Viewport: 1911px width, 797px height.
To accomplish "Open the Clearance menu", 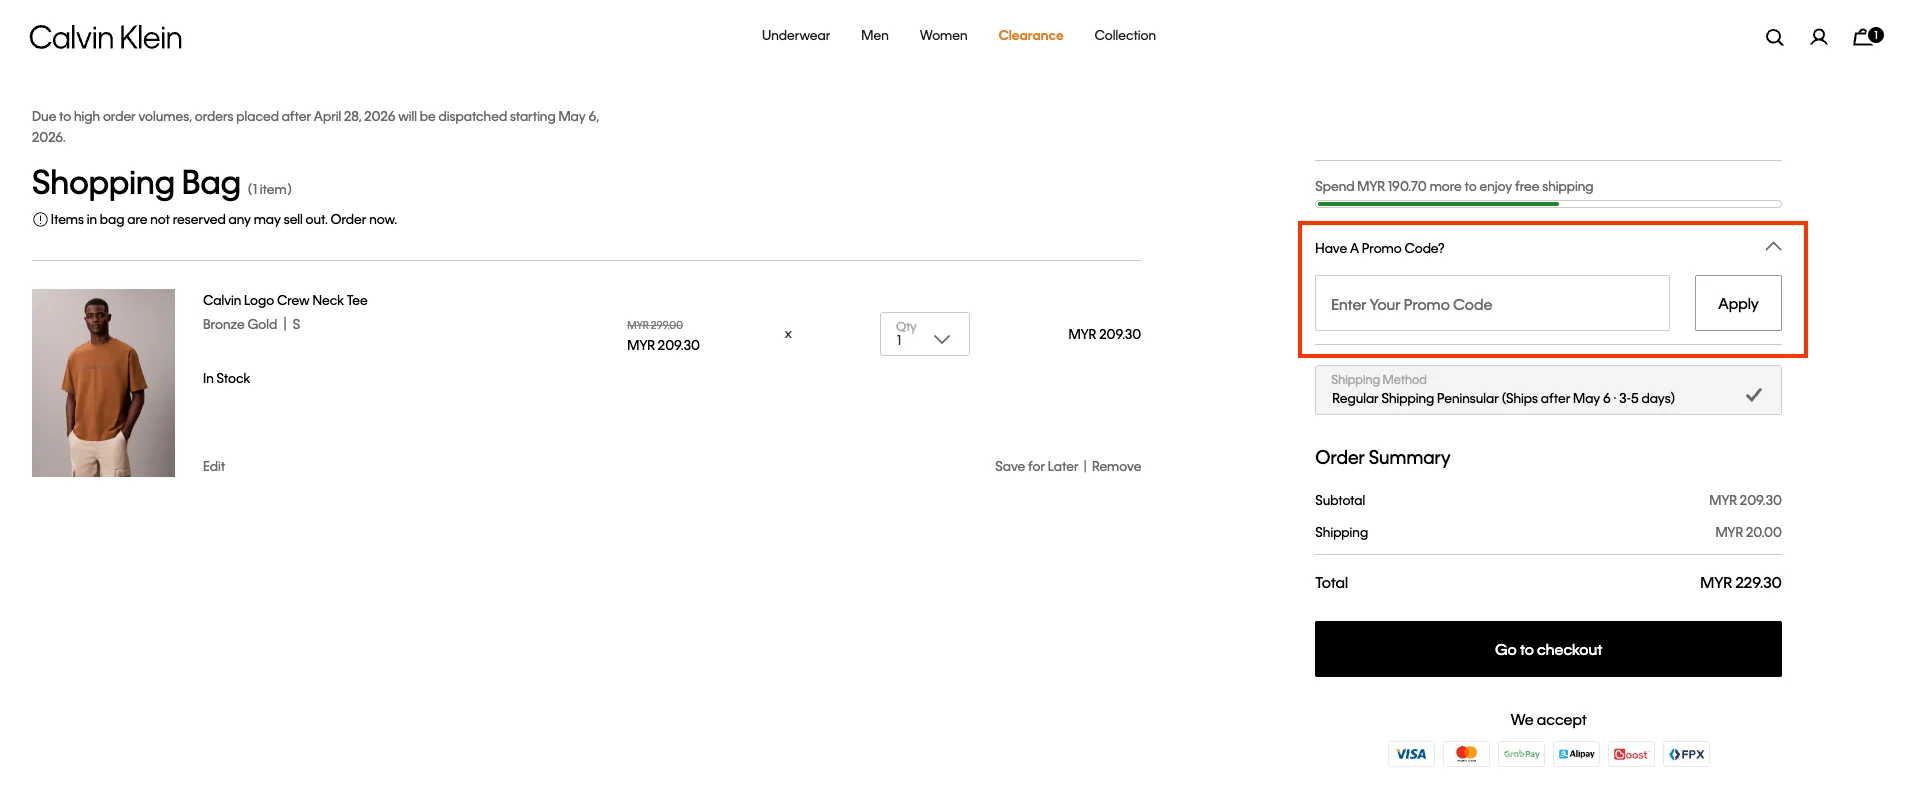I will click(x=1030, y=35).
